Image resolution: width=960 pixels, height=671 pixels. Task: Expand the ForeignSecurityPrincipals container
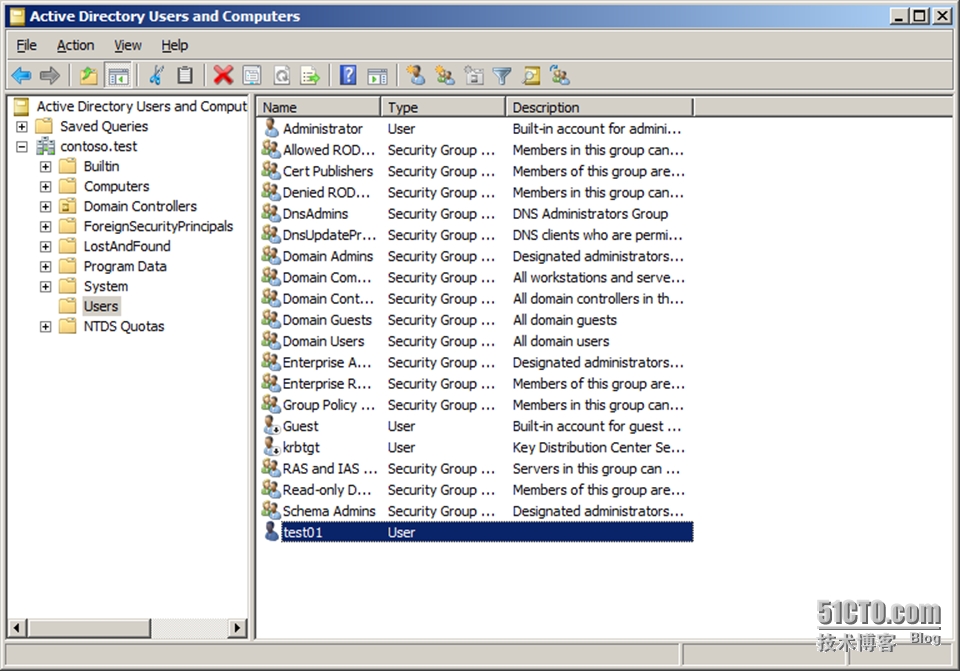[x=45, y=227]
